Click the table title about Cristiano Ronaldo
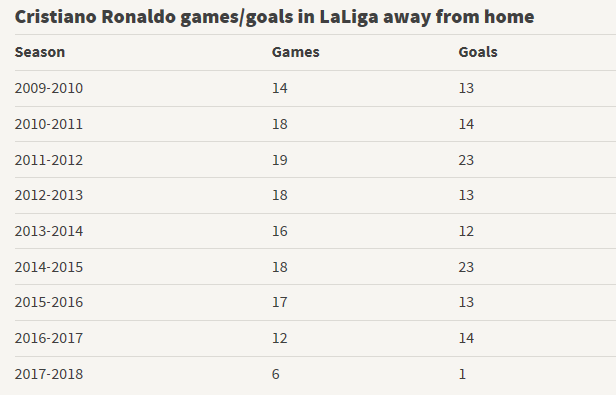Image resolution: width=616 pixels, height=395 pixels. coord(274,17)
